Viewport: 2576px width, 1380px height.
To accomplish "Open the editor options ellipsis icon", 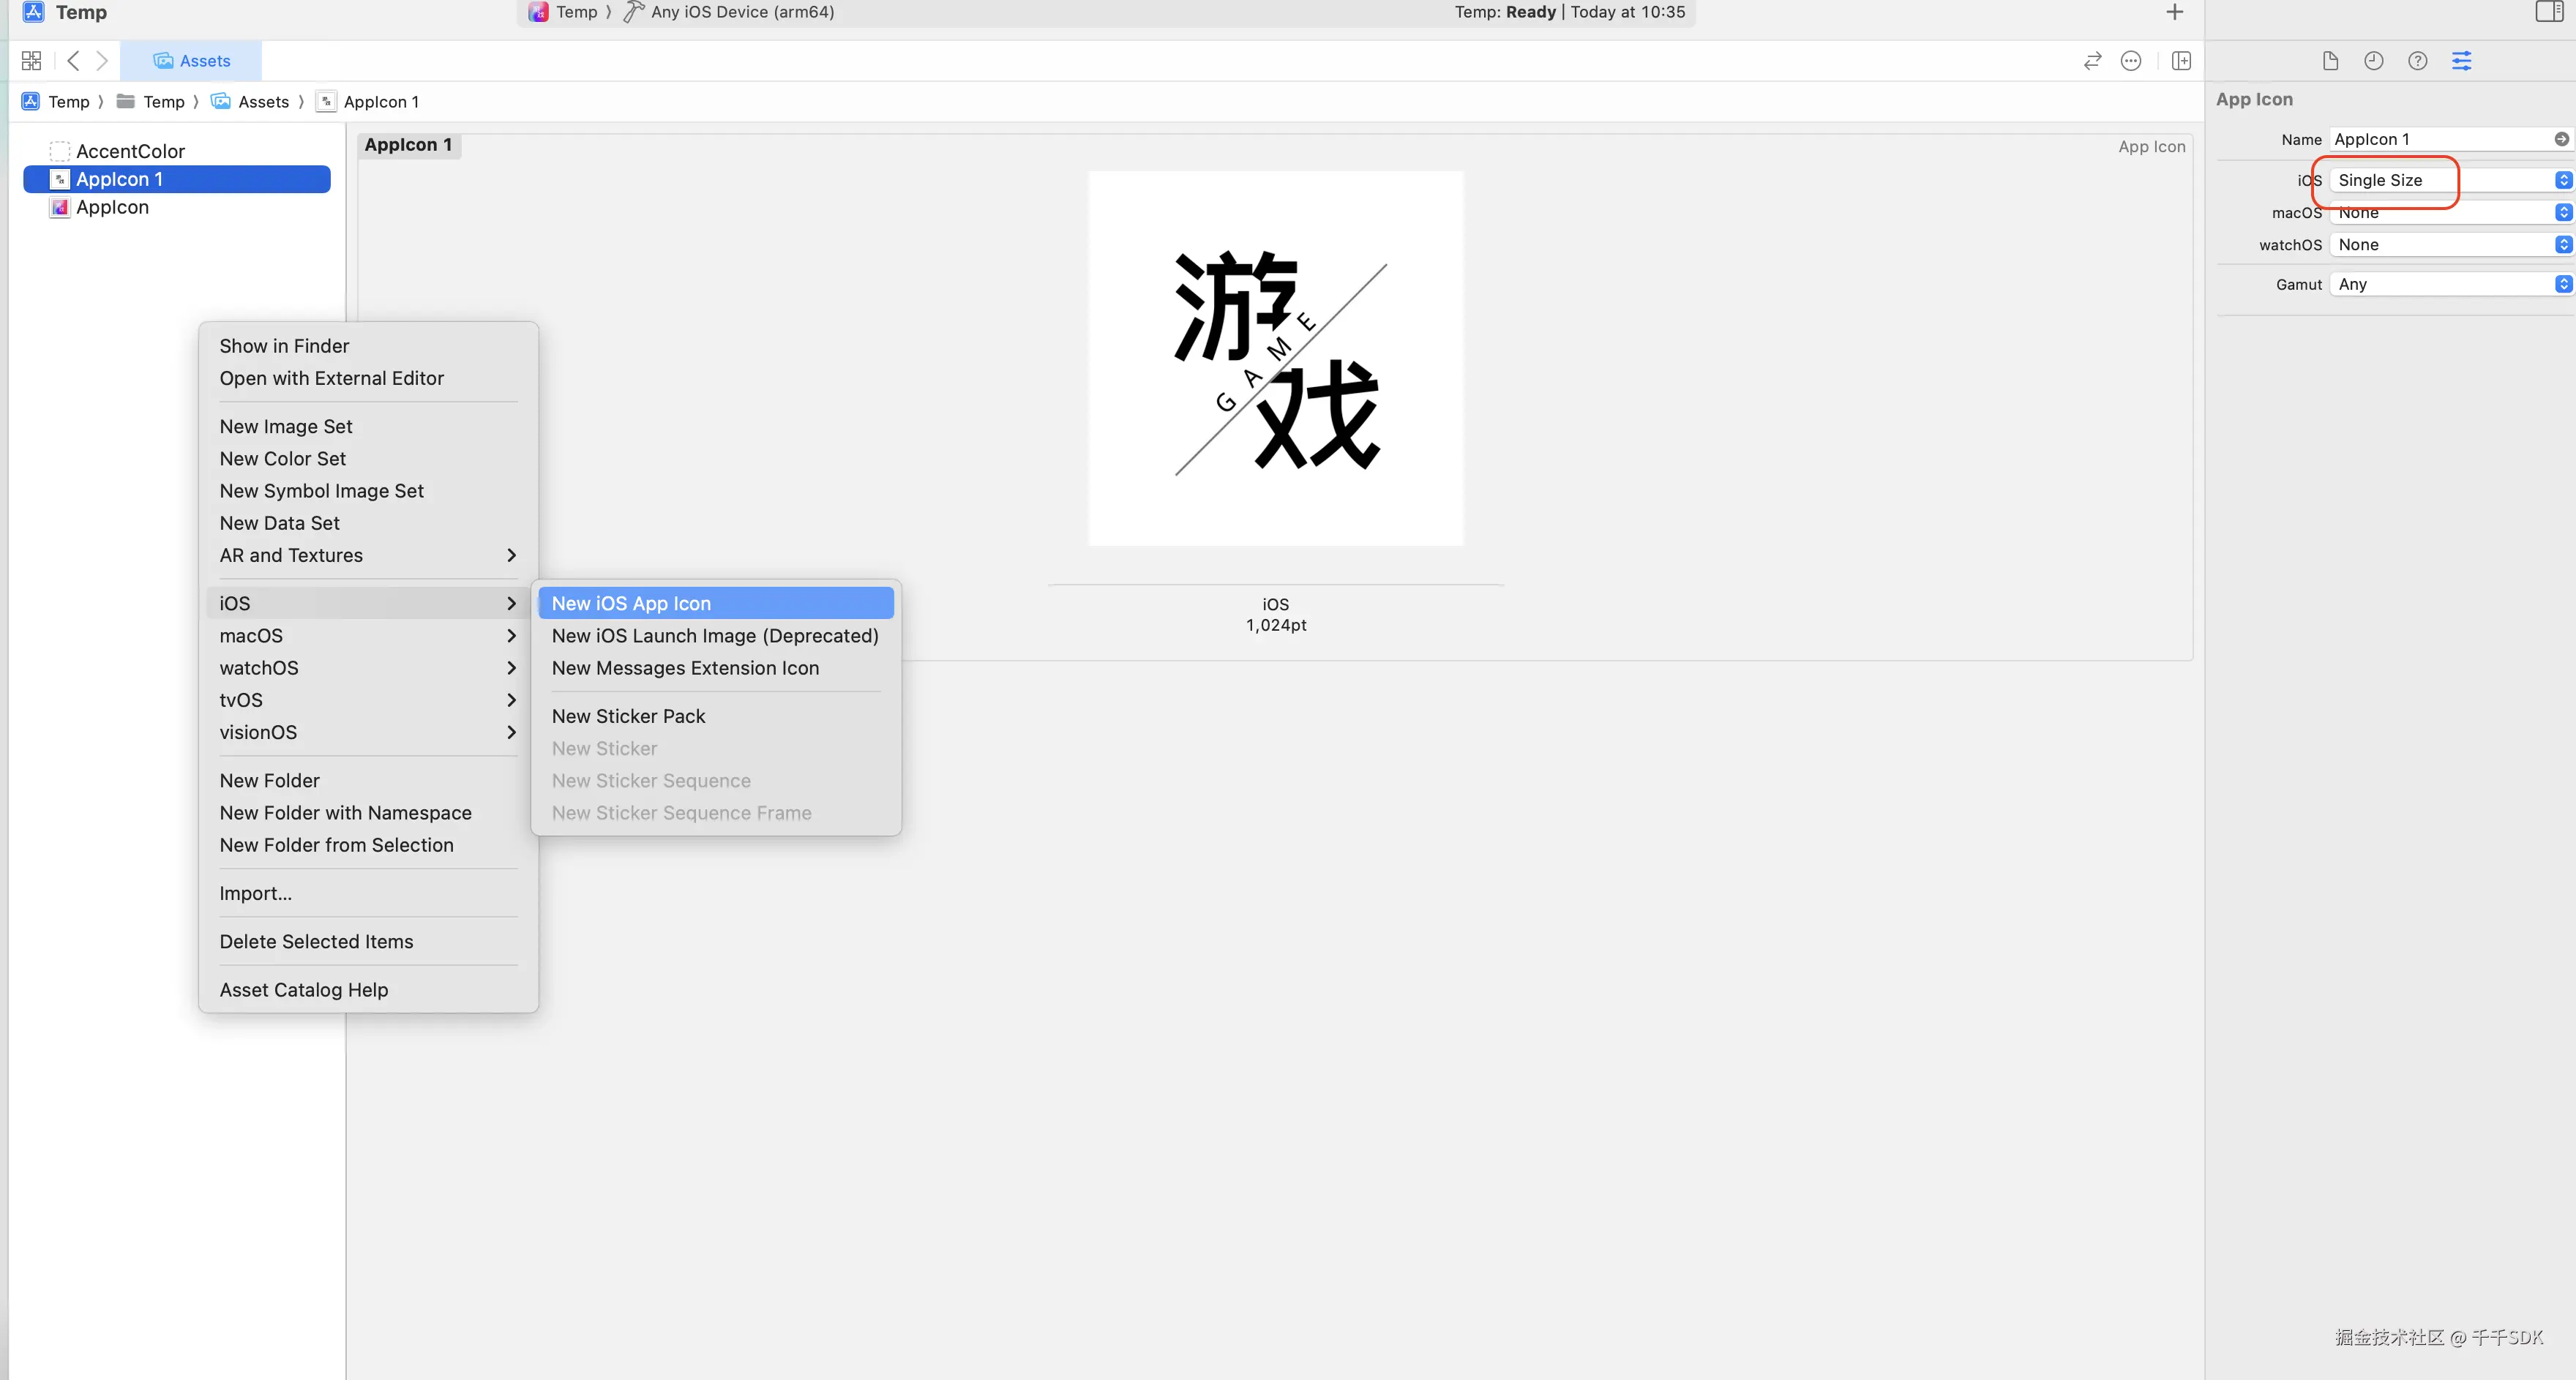I will pos(2131,60).
